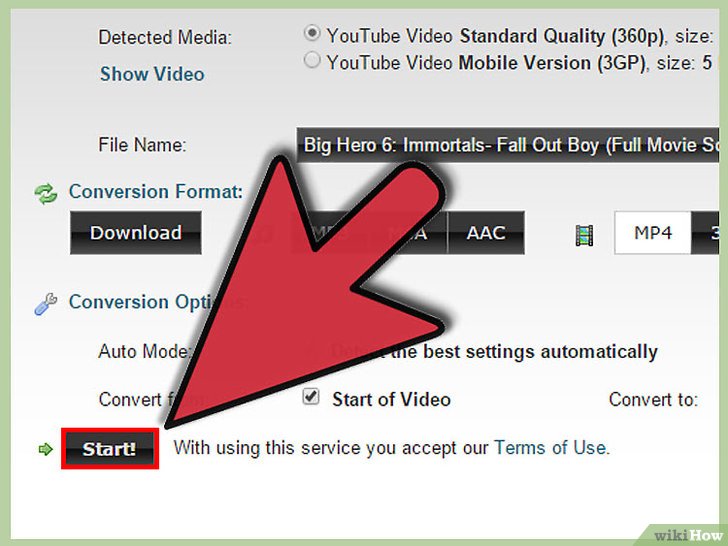The height and width of the screenshot is (546, 728).
Task: Toggle the Start of Video checkbox
Action: pos(311,397)
